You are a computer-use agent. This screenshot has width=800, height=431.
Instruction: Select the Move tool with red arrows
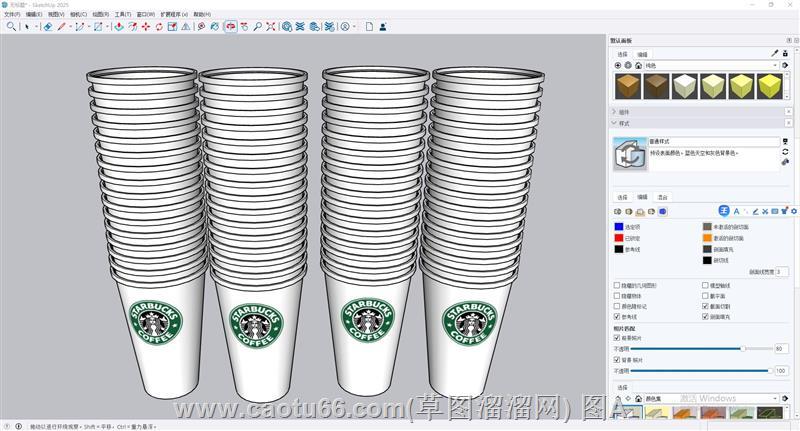coord(146,27)
